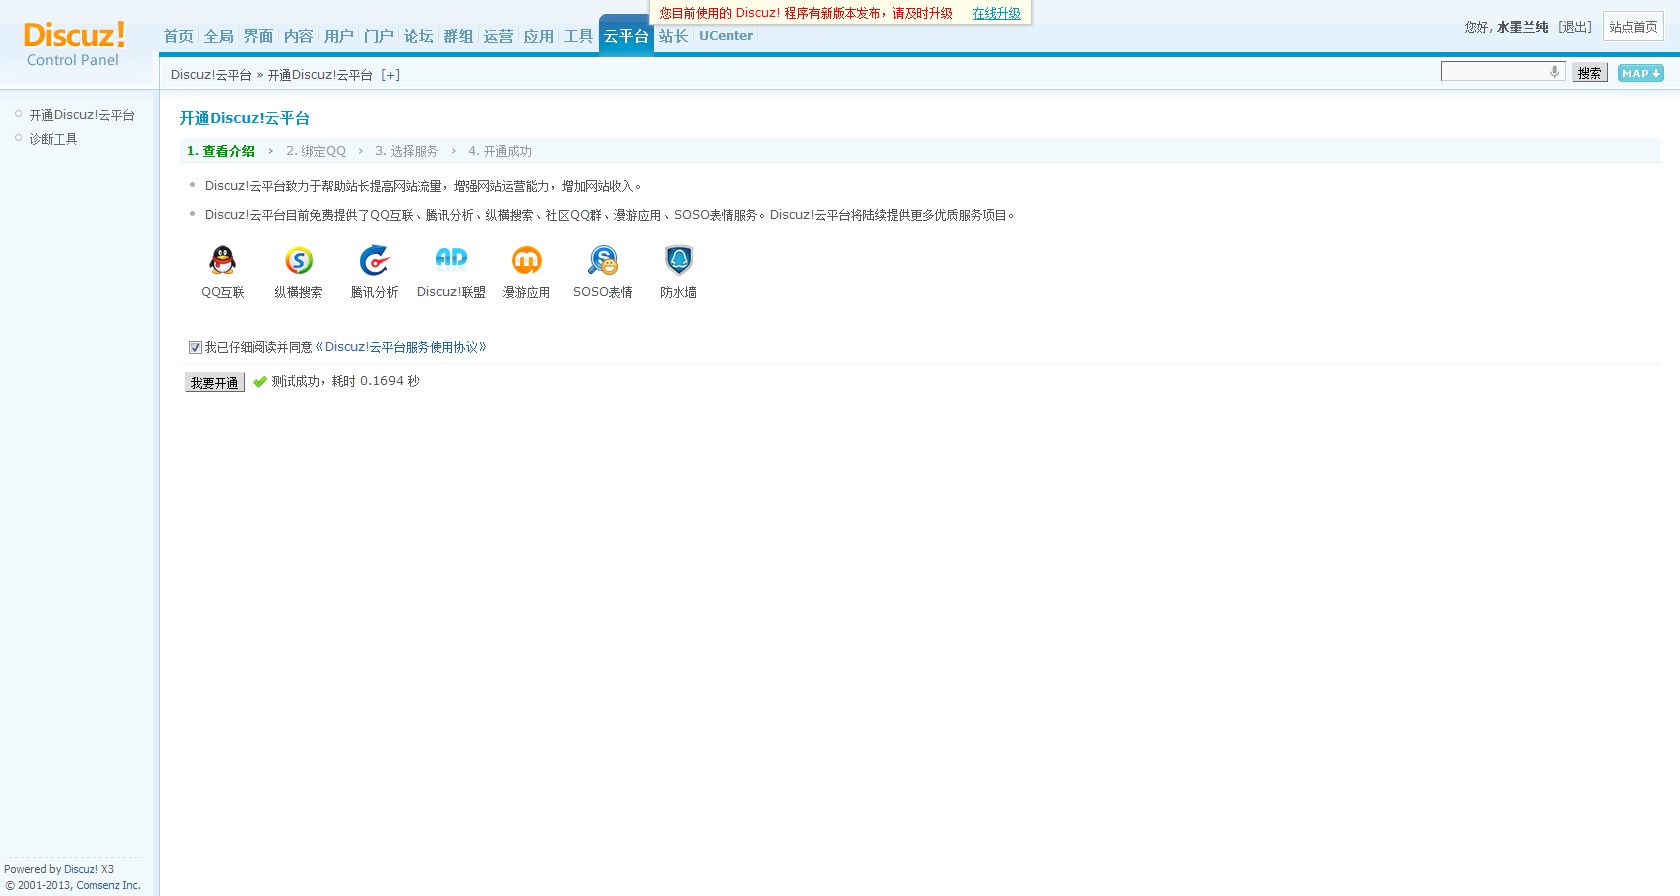Click step 1. 查看介绍
The width and height of the screenshot is (1680, 896).
pyautogui.click(x=221, y=151)
